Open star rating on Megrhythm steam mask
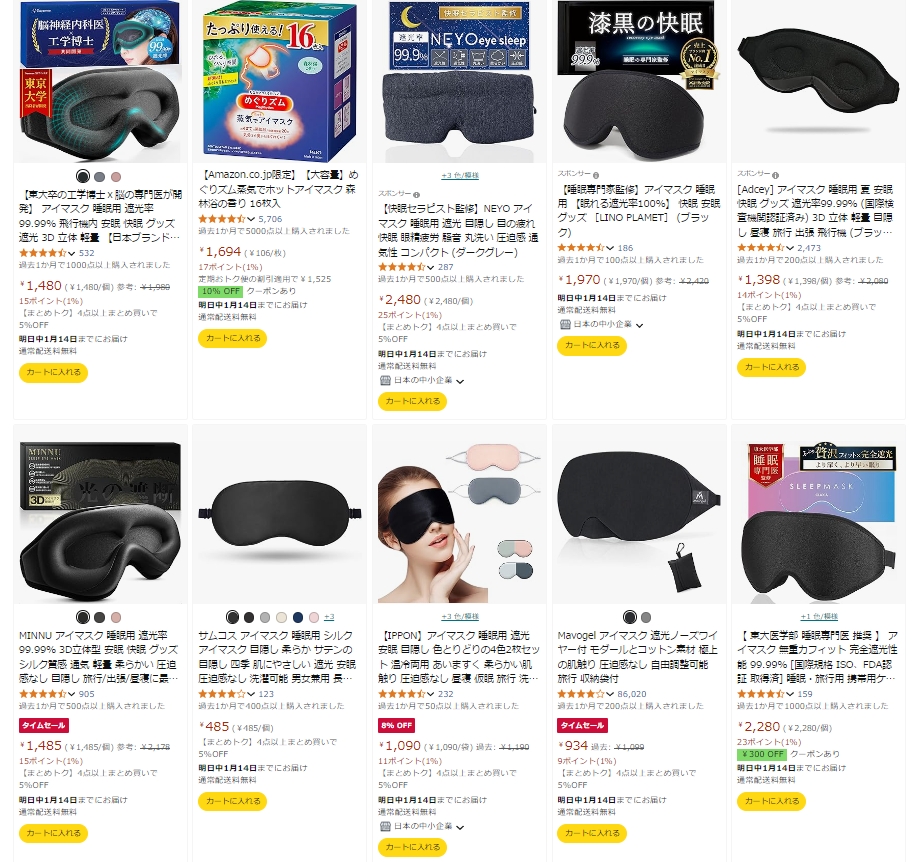The height and width of the screenshot is (862, 919). pos(223,219)
